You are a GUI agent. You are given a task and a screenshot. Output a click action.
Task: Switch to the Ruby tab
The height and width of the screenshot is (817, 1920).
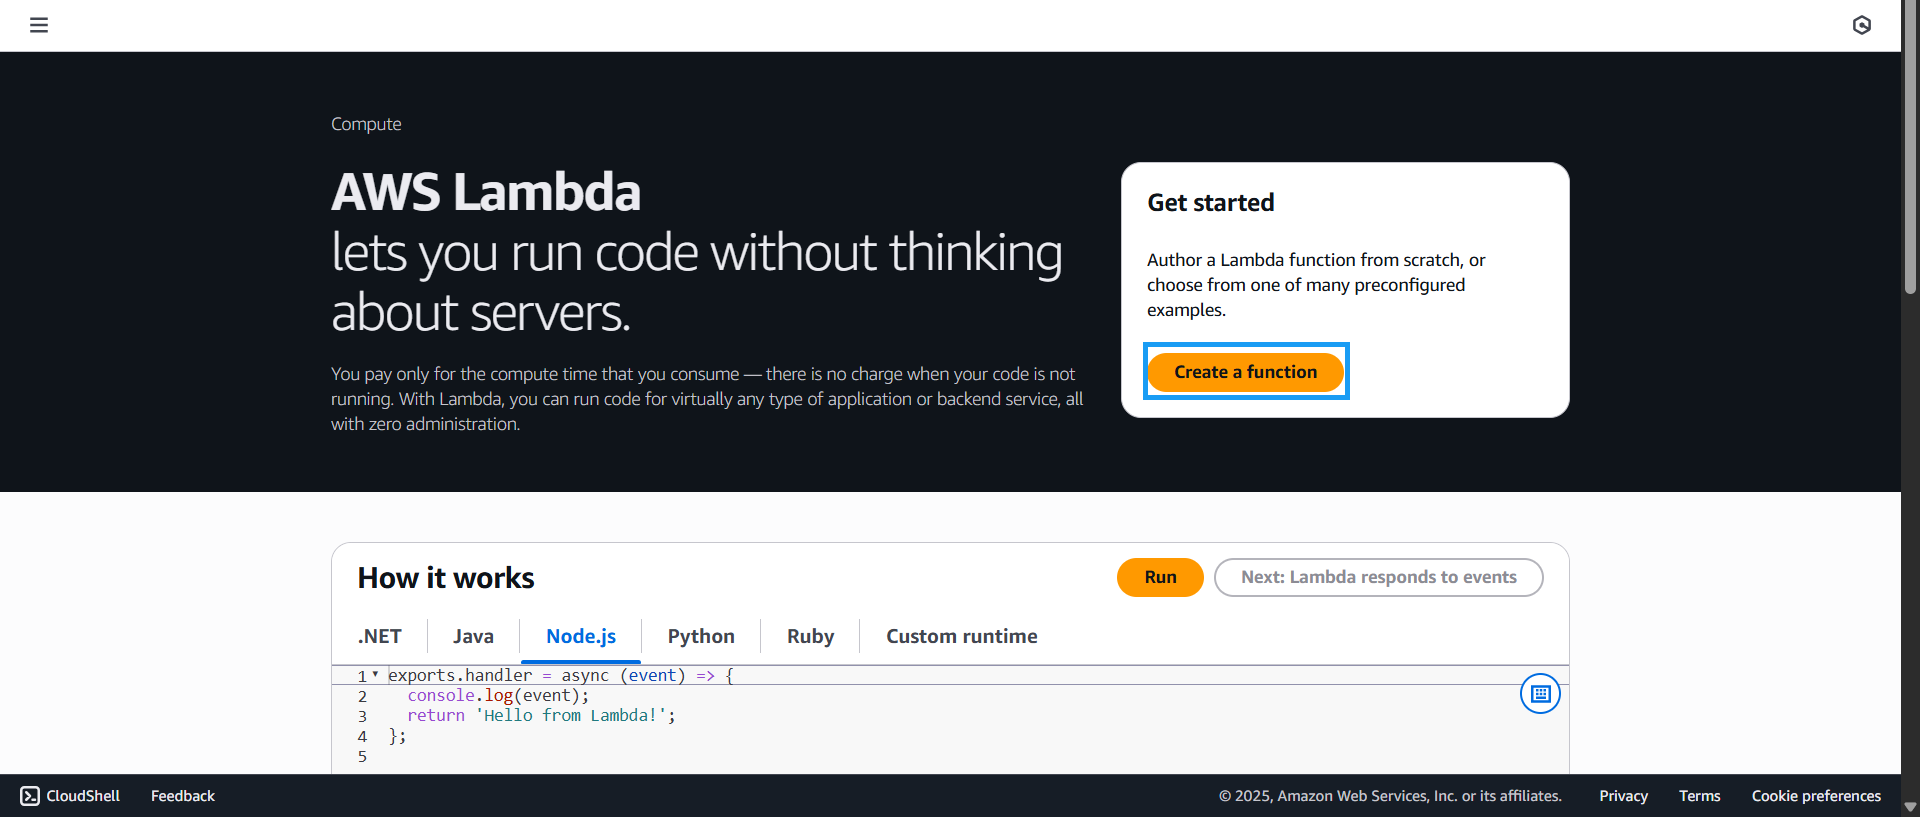(810, 636)
